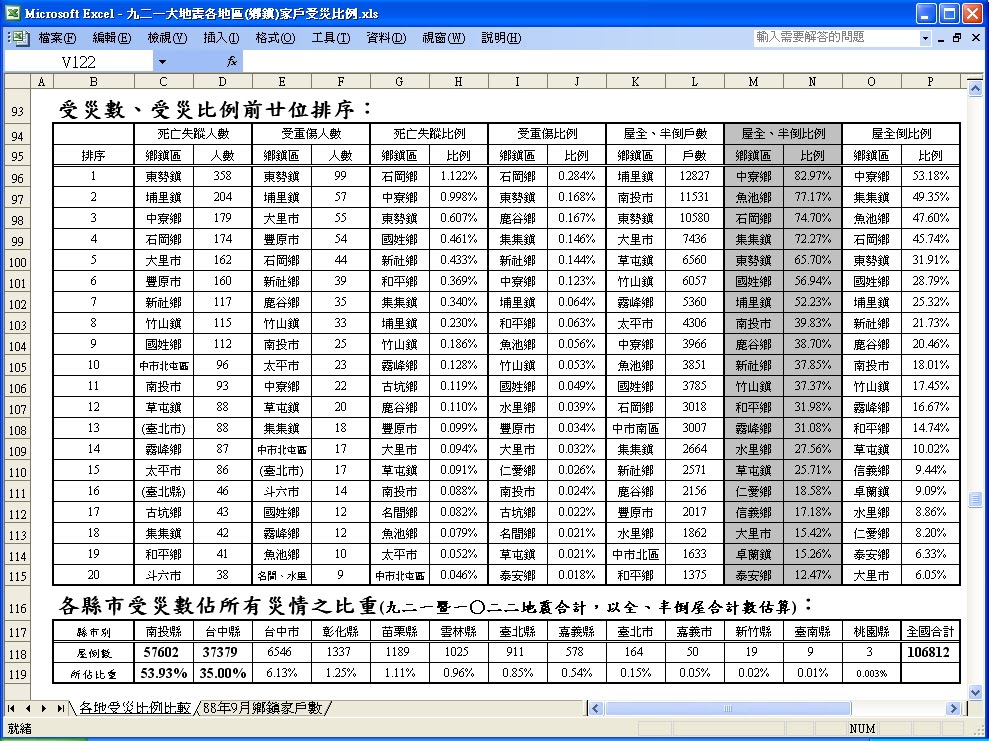
Task: Open the help question box dropdown arrow
Action: click(925, 37)
